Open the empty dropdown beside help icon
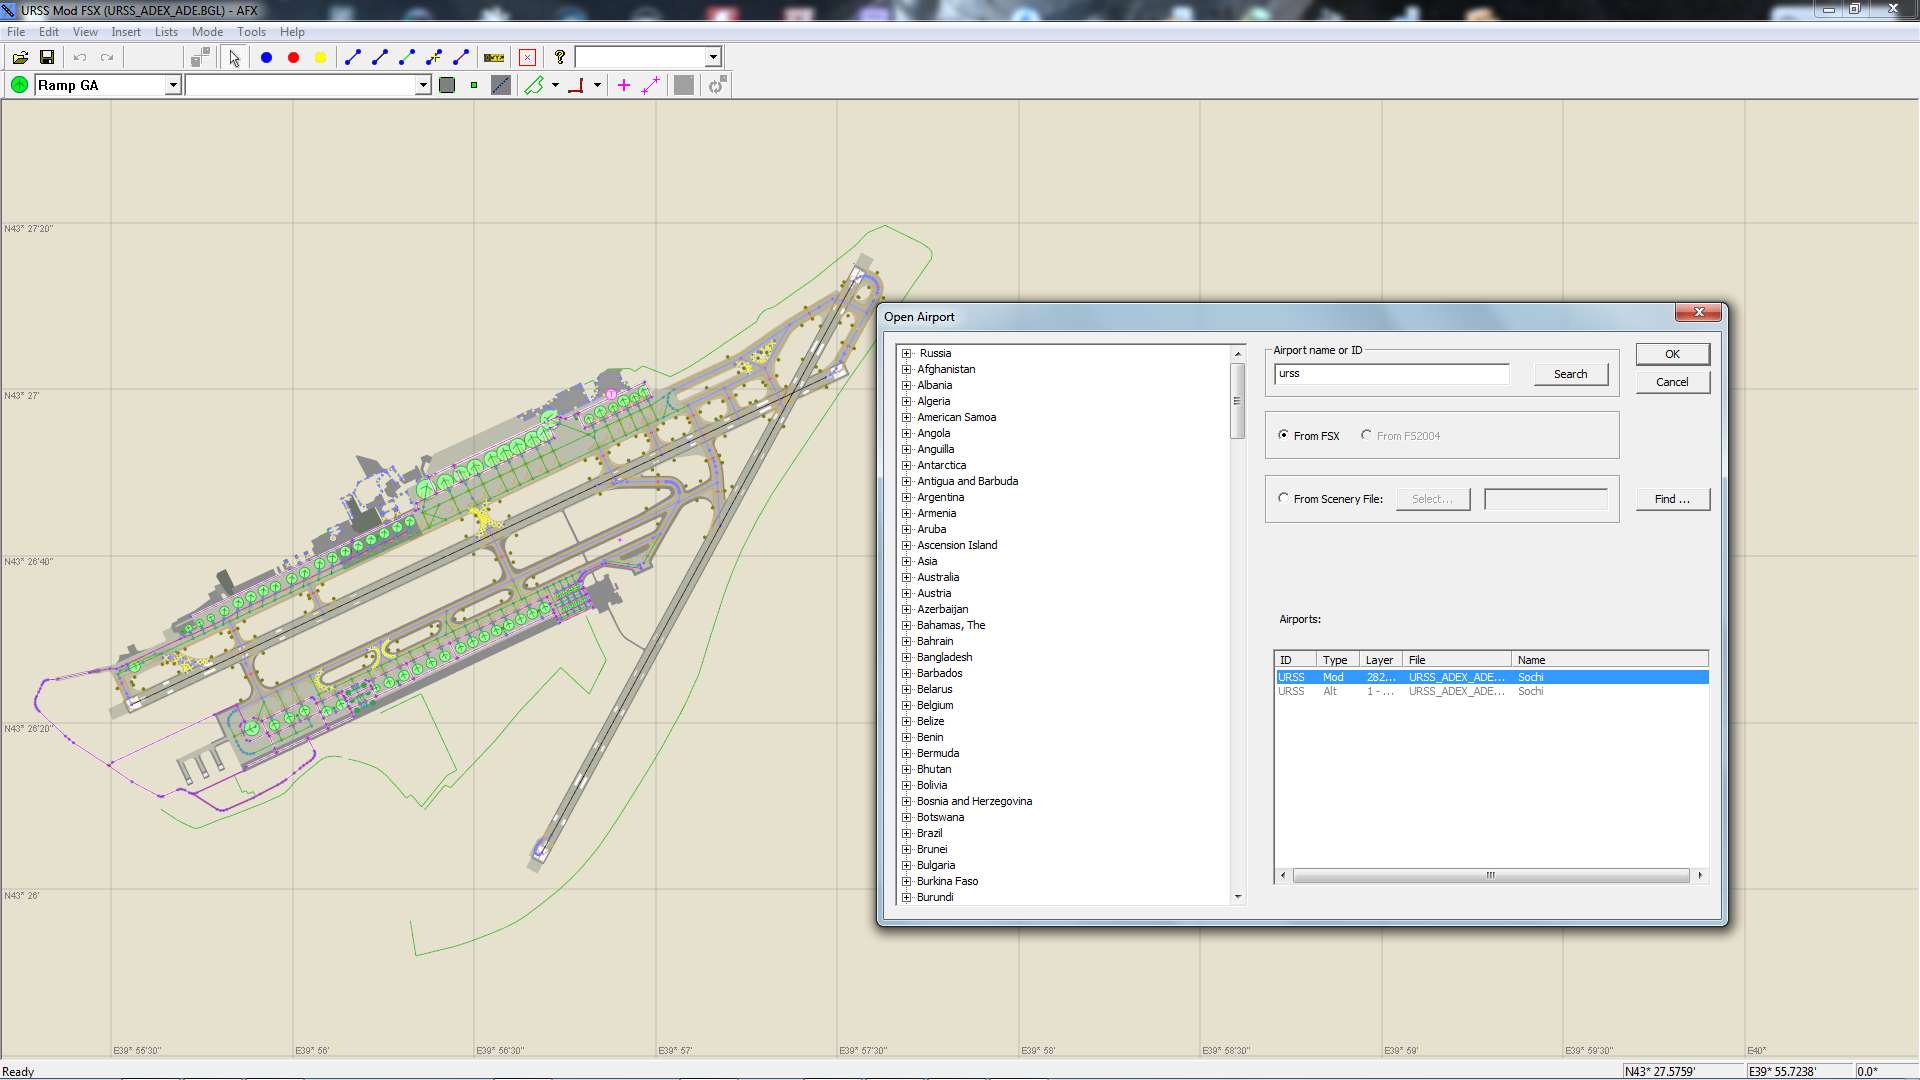Screen dimensions: 1920x1080 pos(713,58)
